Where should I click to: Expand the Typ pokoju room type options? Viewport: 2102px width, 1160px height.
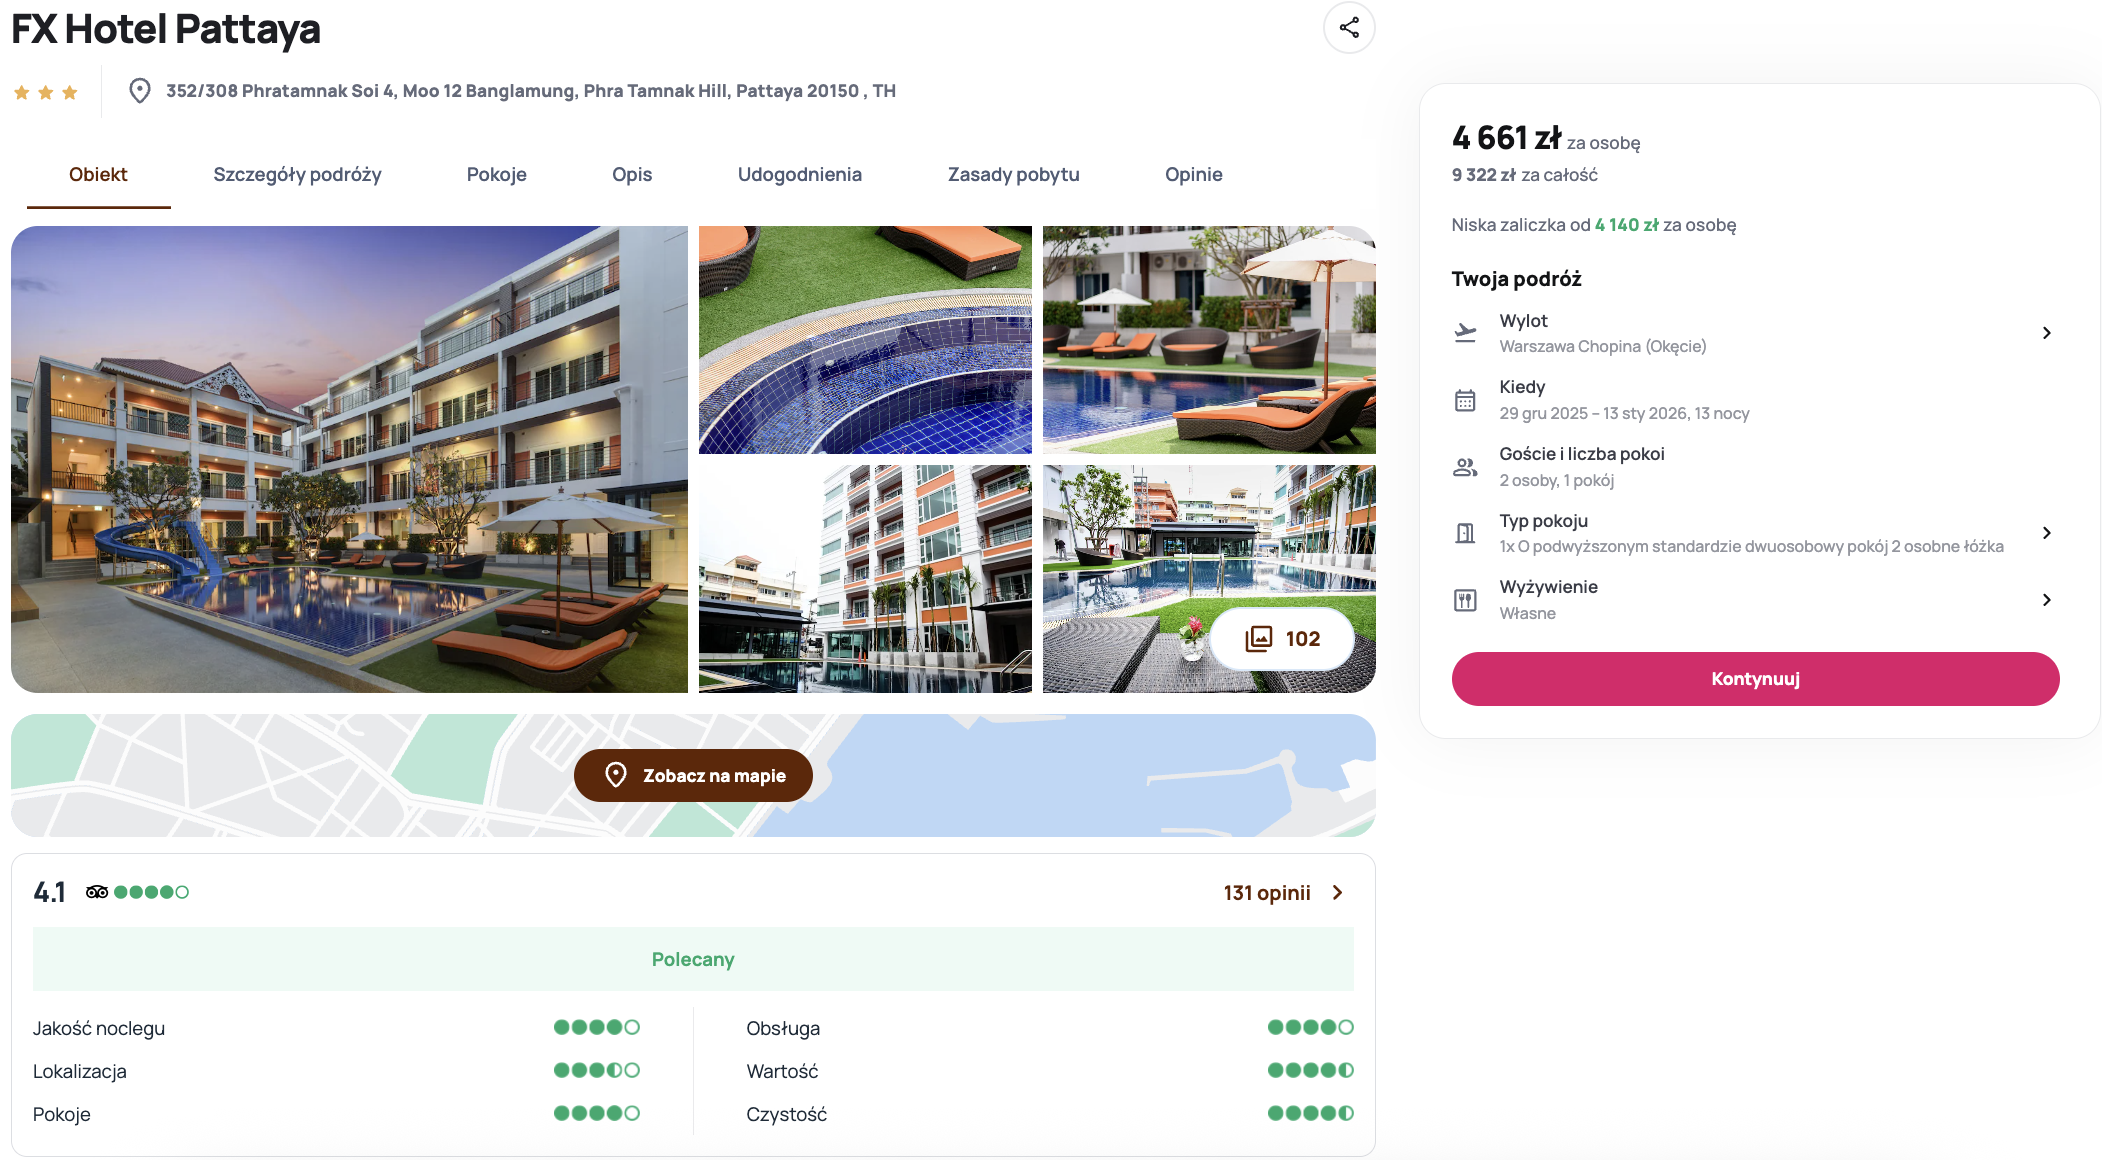pyautogui.click(x=2046, y=533)
